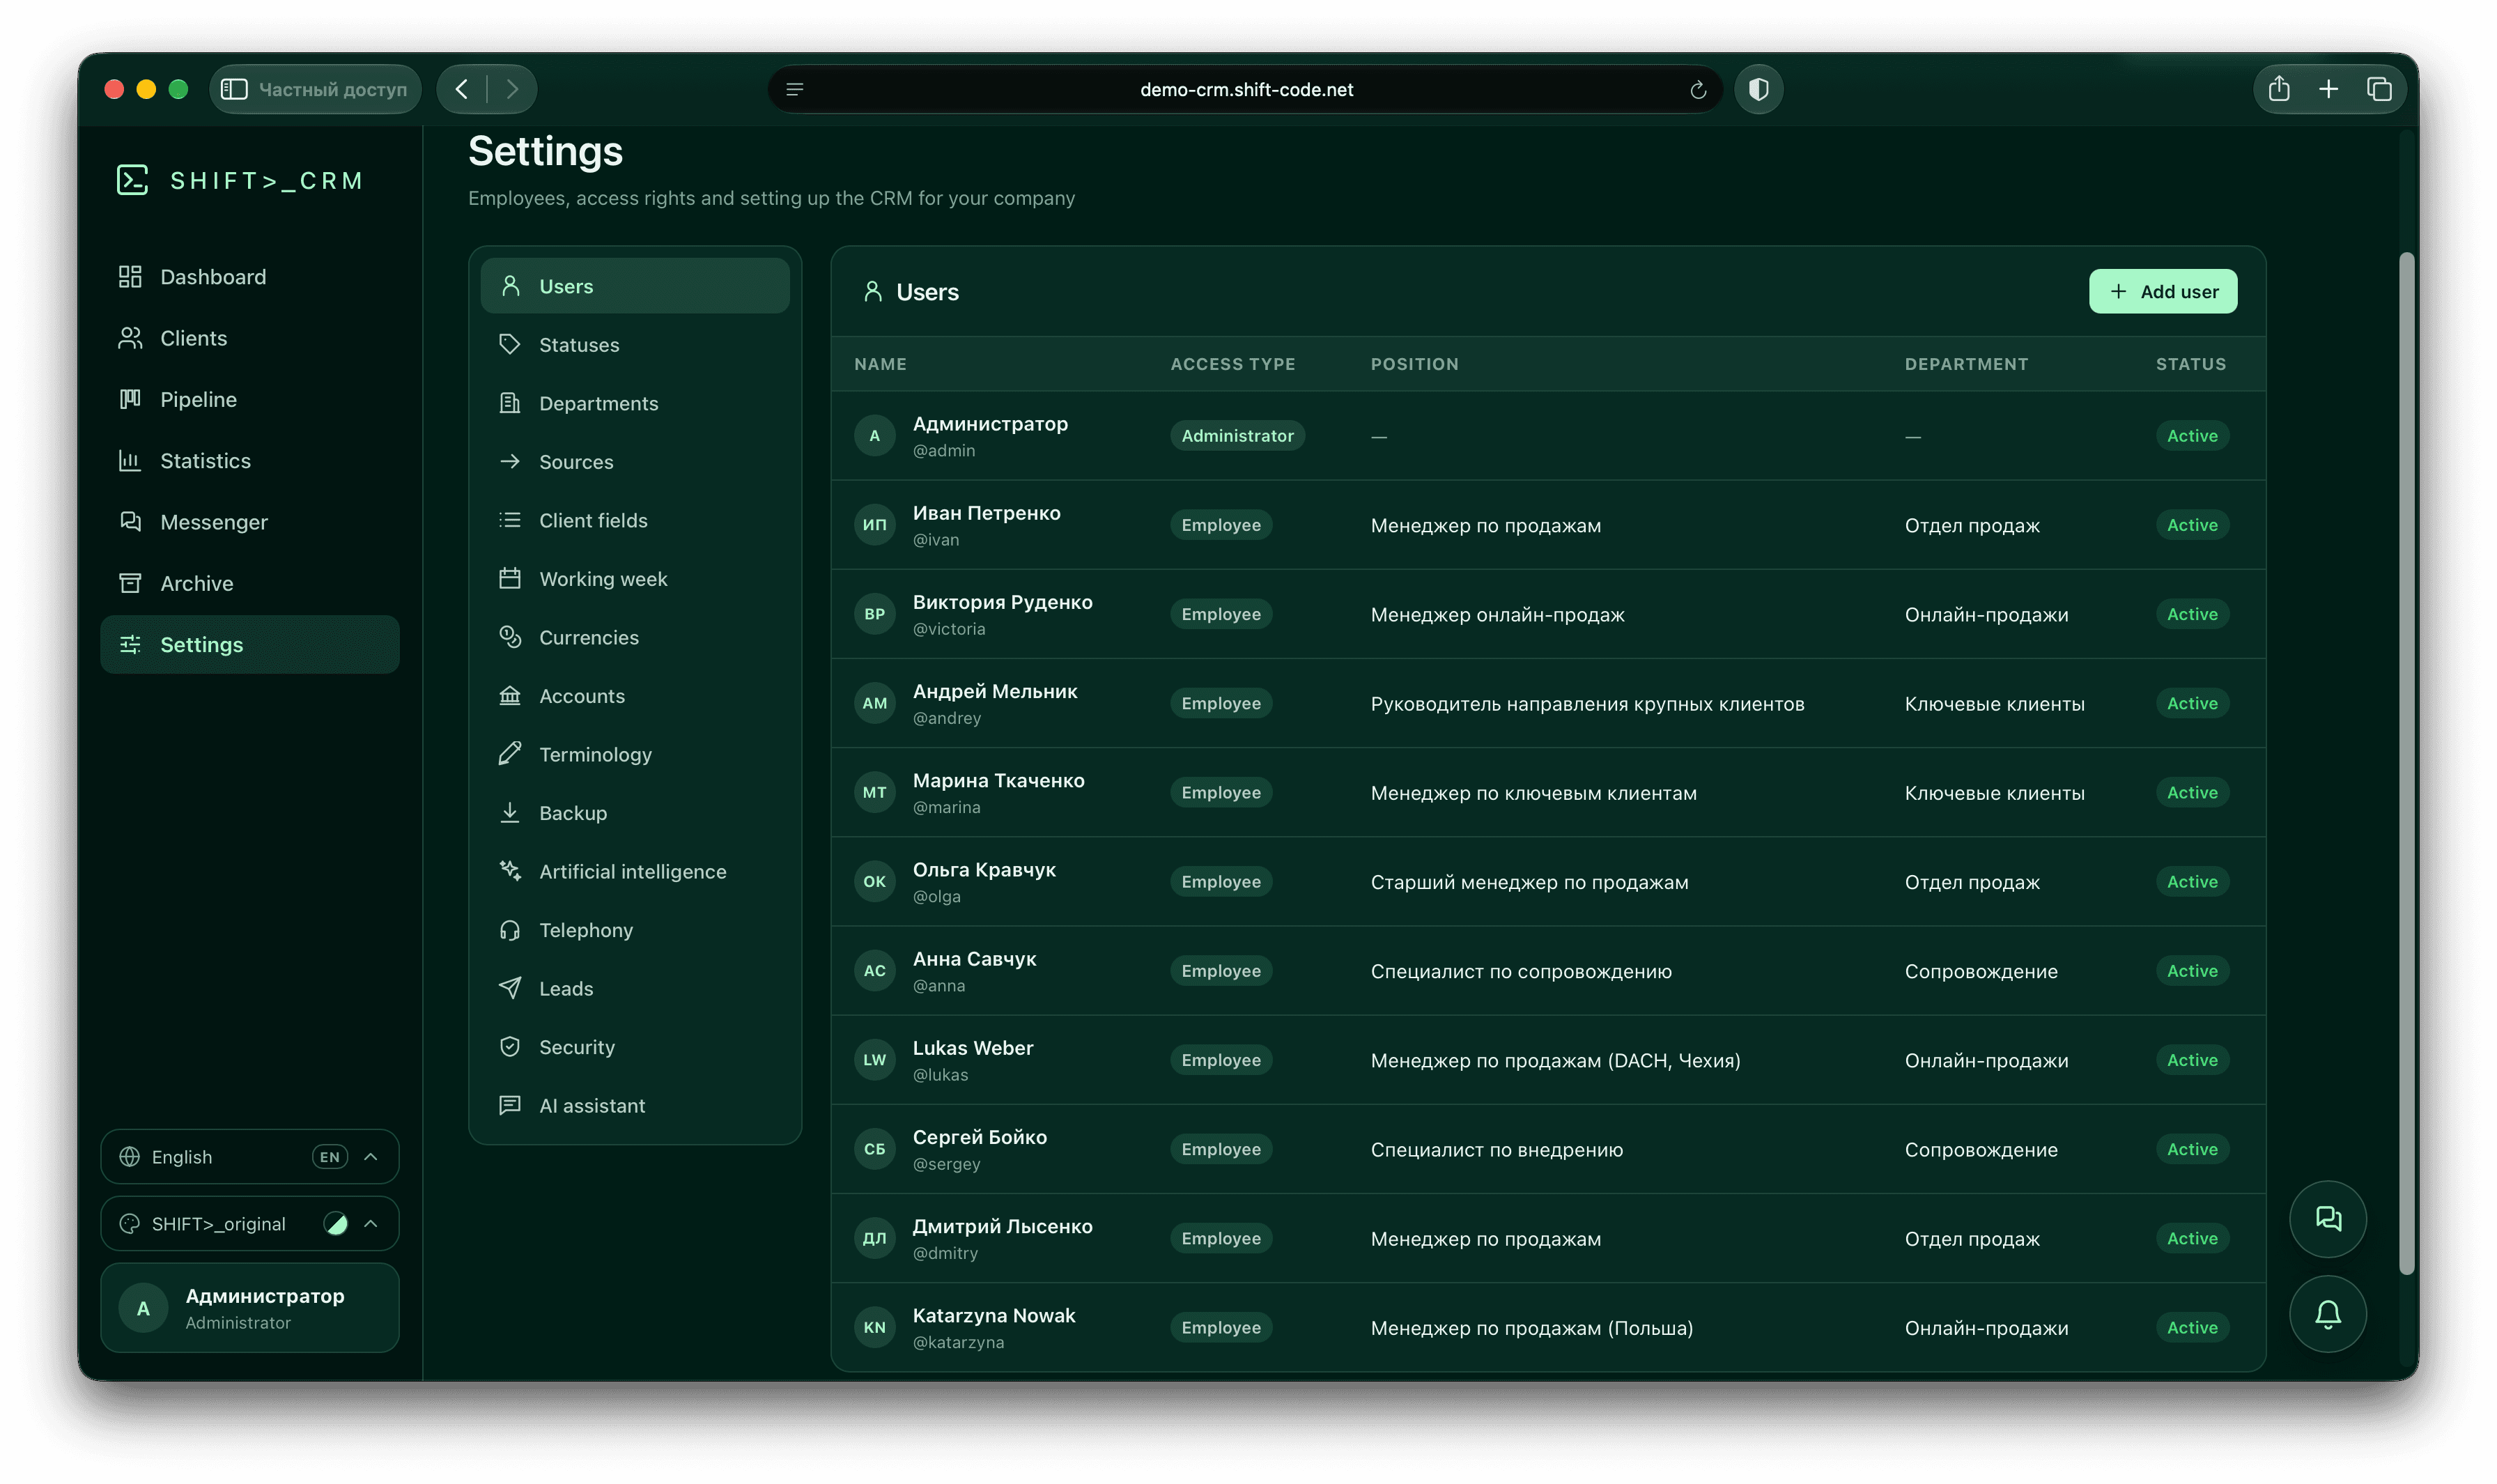Click the ИП avatar of Иван Петренко
The image size is (2497, 1484).
(874, 524)
